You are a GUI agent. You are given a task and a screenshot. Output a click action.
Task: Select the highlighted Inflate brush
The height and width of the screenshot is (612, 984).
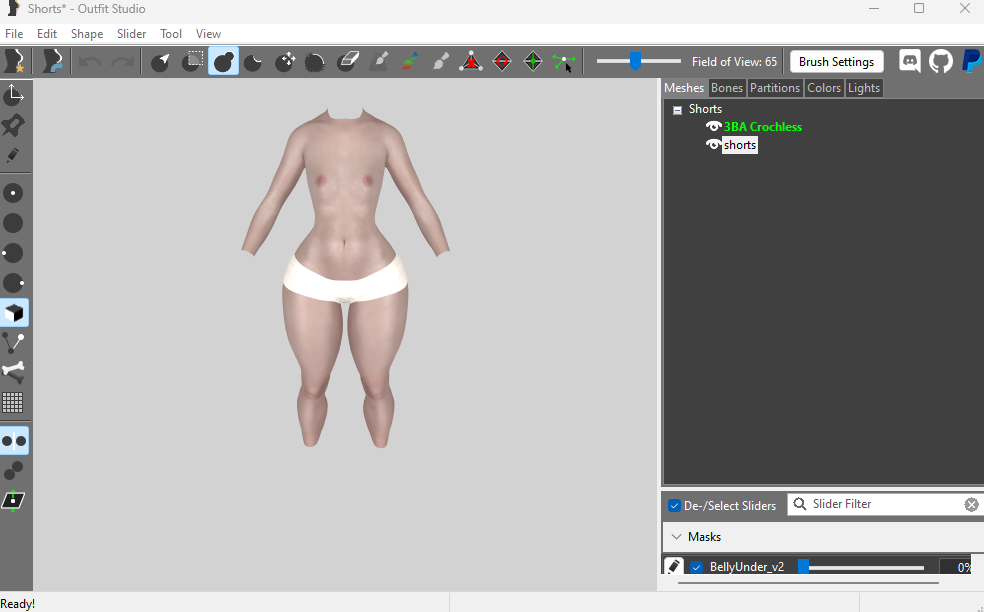tap(223, 62)
